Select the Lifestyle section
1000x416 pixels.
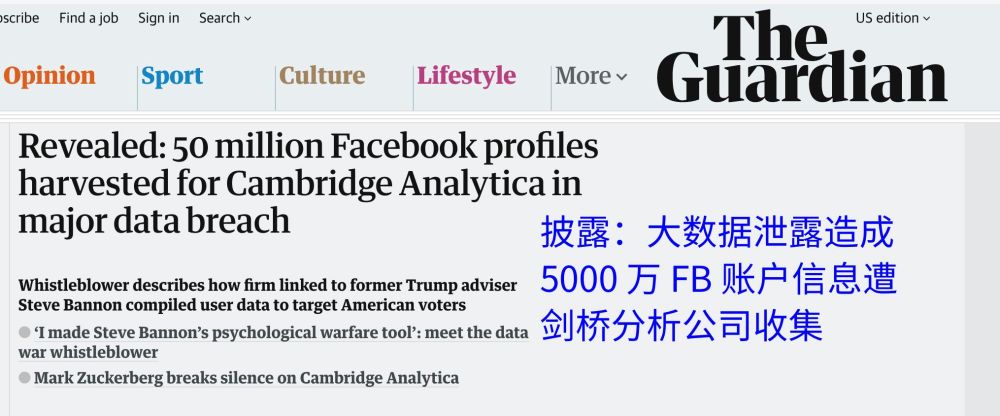pyautogui.click(x=467, y=76)
